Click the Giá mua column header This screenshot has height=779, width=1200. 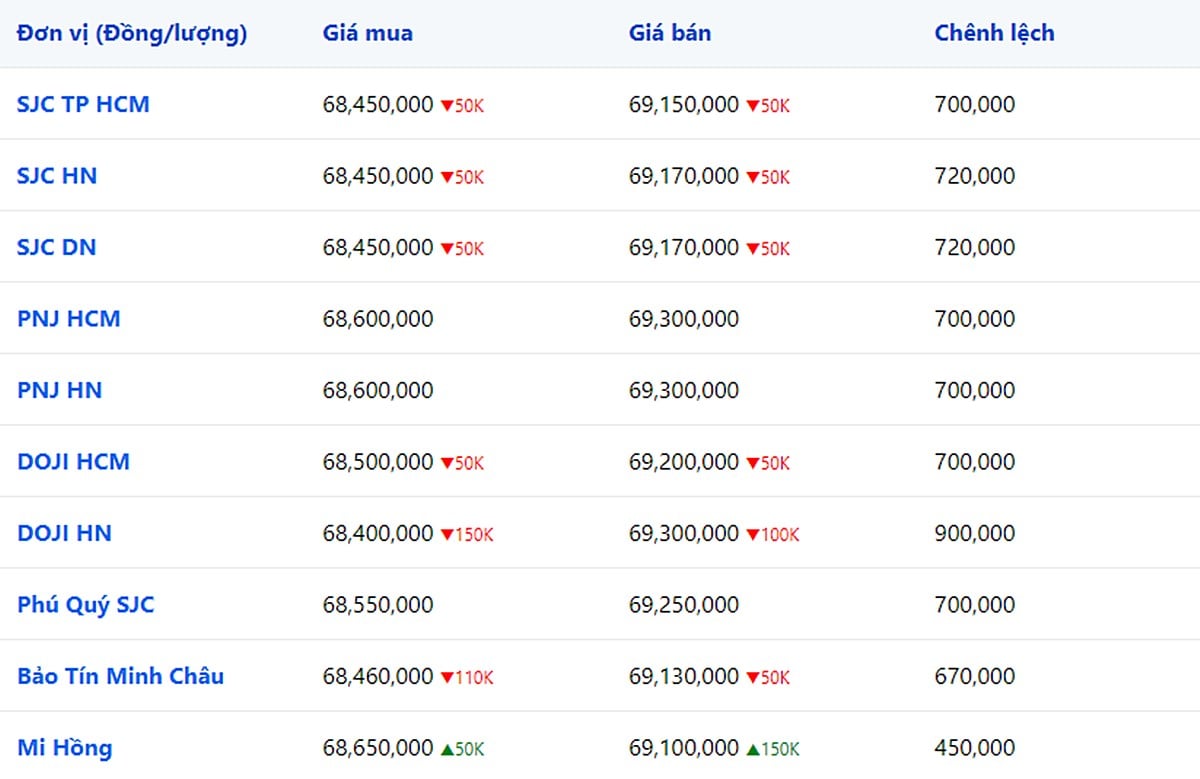pos(368,33)
